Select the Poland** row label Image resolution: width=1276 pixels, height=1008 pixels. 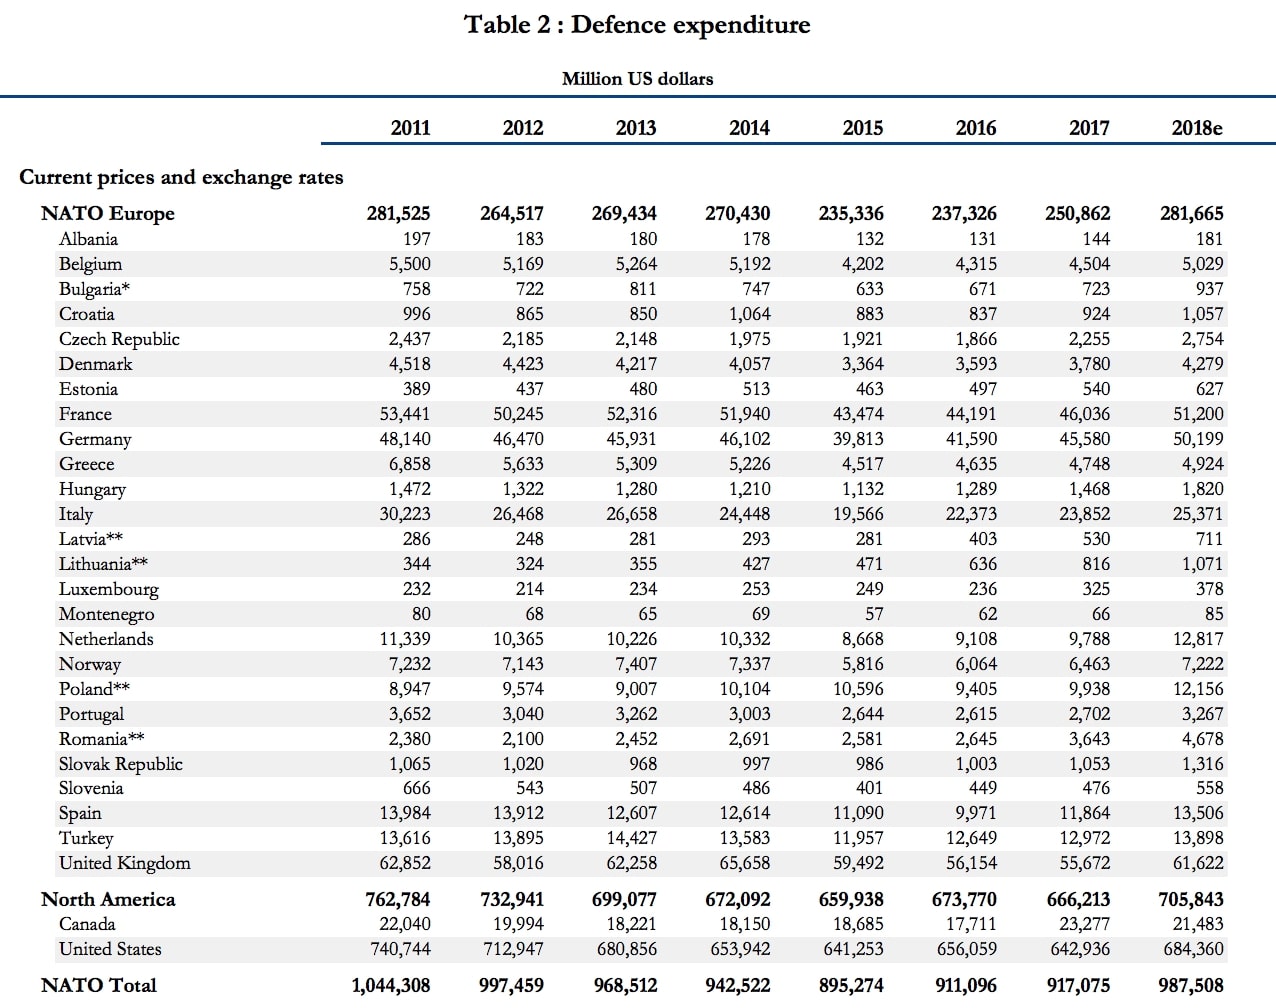[x=94, y=689]
